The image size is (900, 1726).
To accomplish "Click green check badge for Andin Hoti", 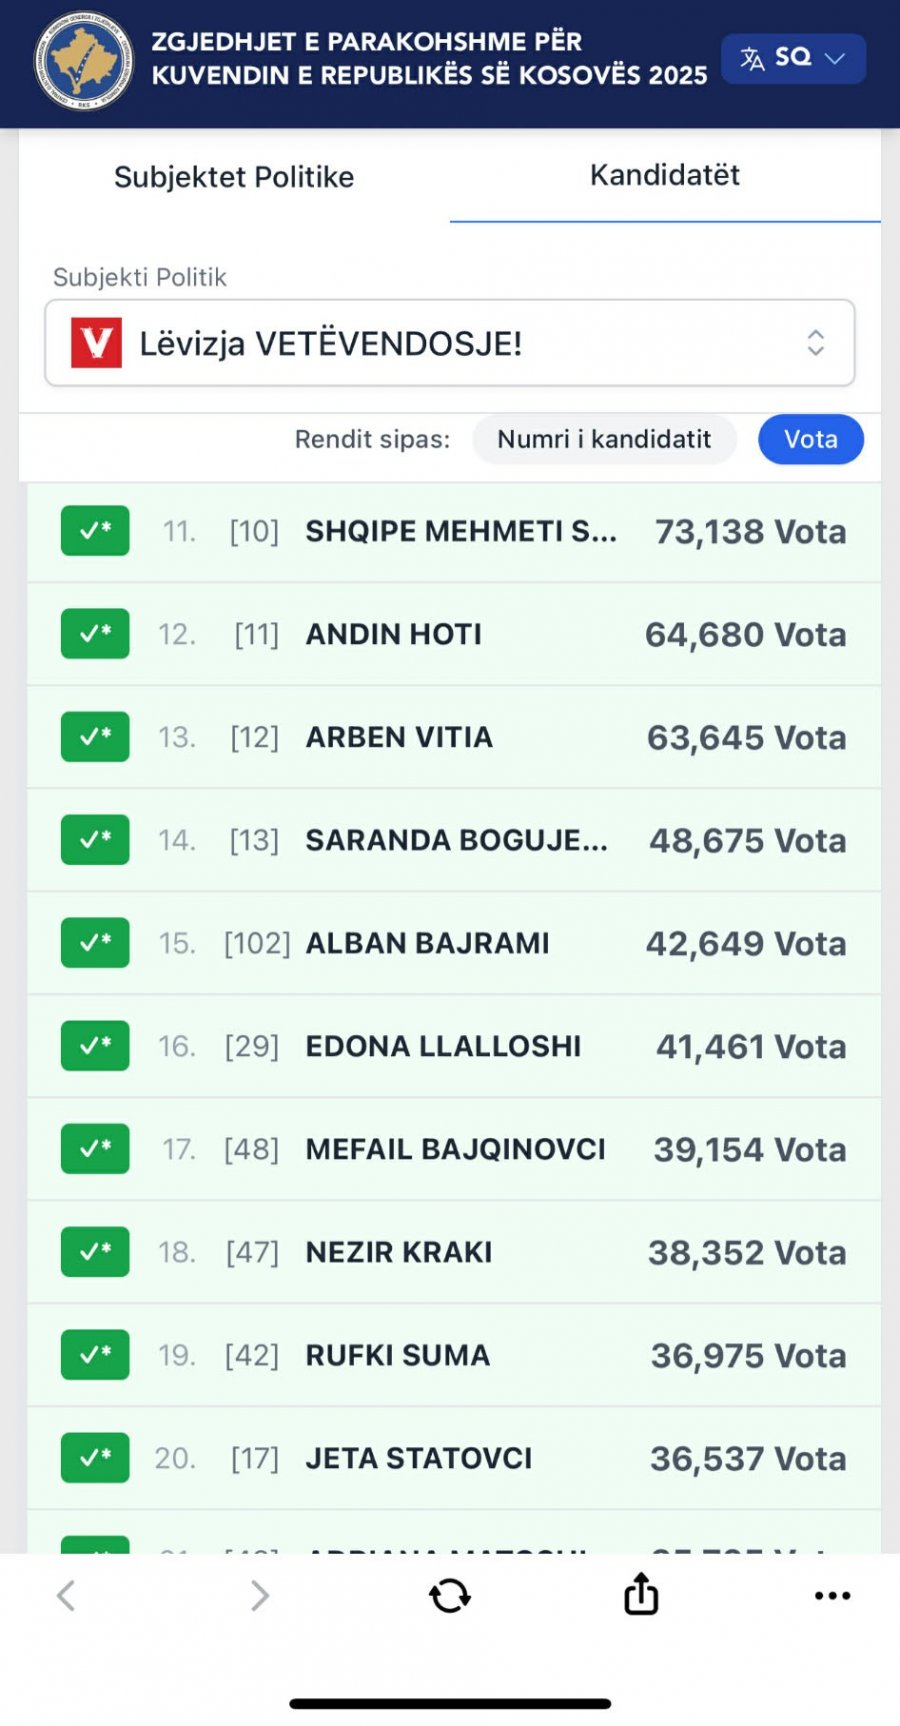I will click(95, 634).
